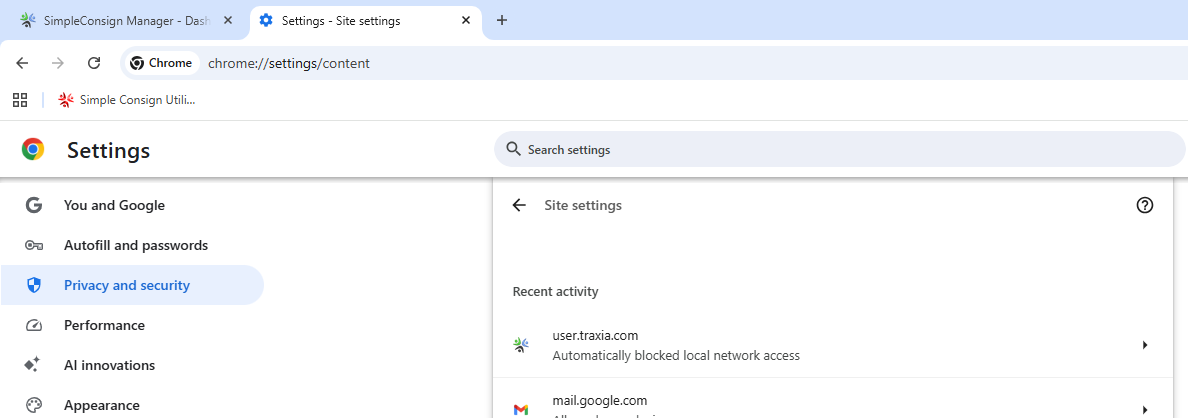Click the Chrome site info chip

(x=161, y=63)
